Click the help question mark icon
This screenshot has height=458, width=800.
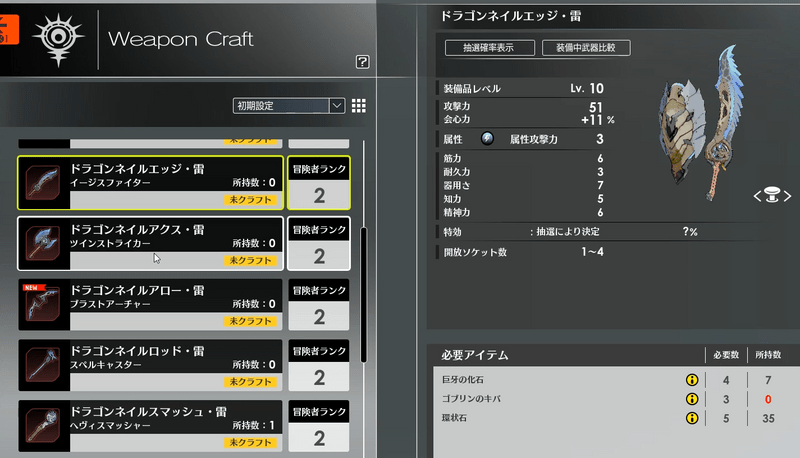(x=363, y=62)
